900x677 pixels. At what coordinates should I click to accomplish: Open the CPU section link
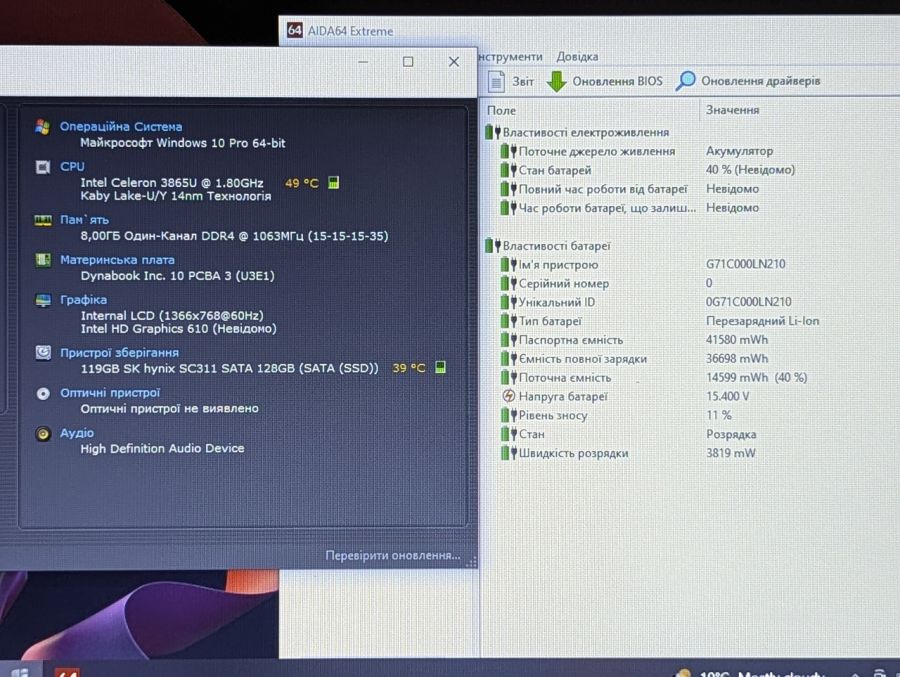pyautogui.click(x=72, y=167)
